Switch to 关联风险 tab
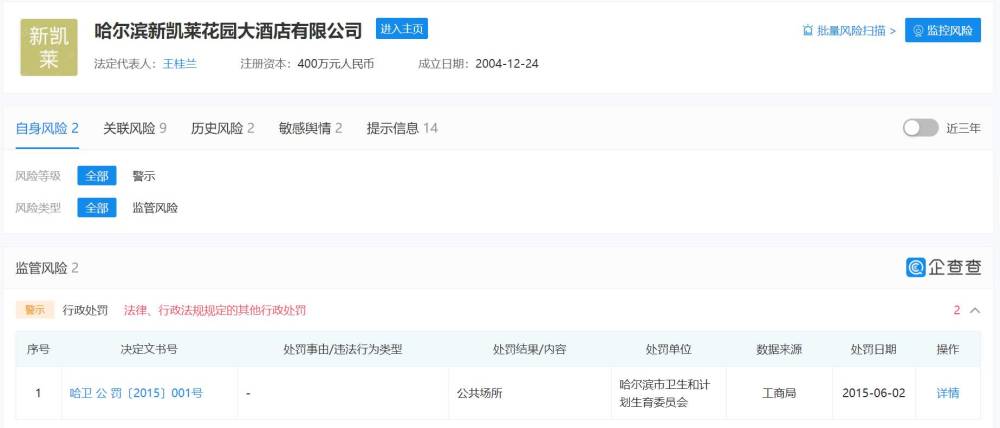Image resolution: width=1000 pixels, height=428 pixels. (135, 128)
